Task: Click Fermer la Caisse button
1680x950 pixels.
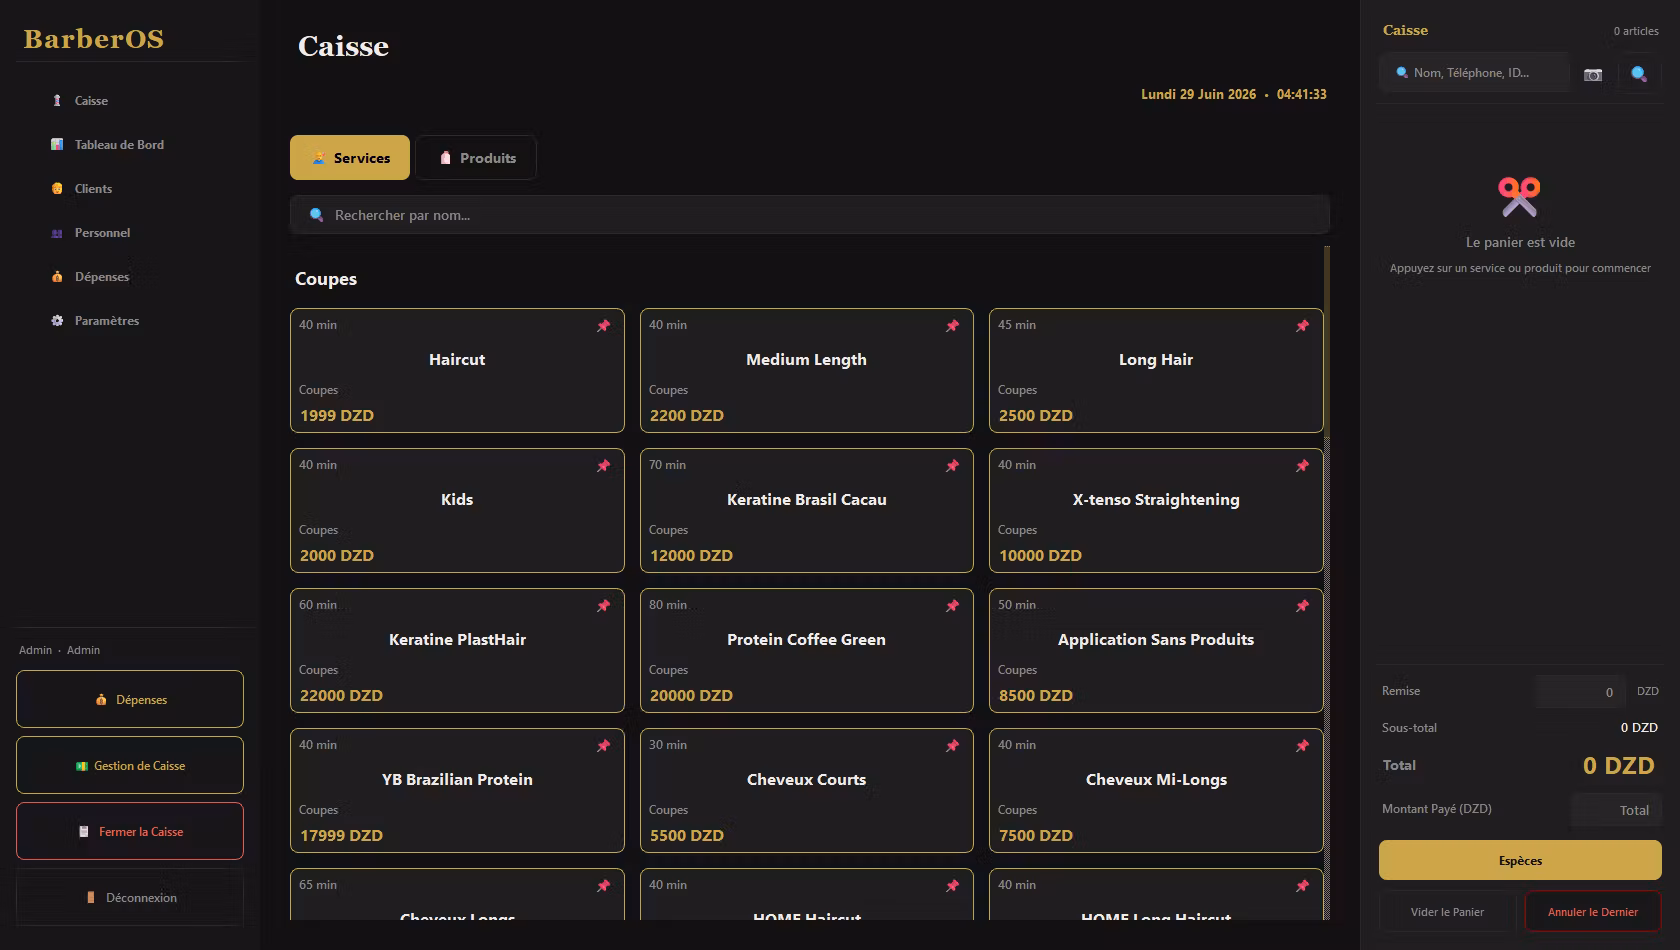Action: point(130,831)
